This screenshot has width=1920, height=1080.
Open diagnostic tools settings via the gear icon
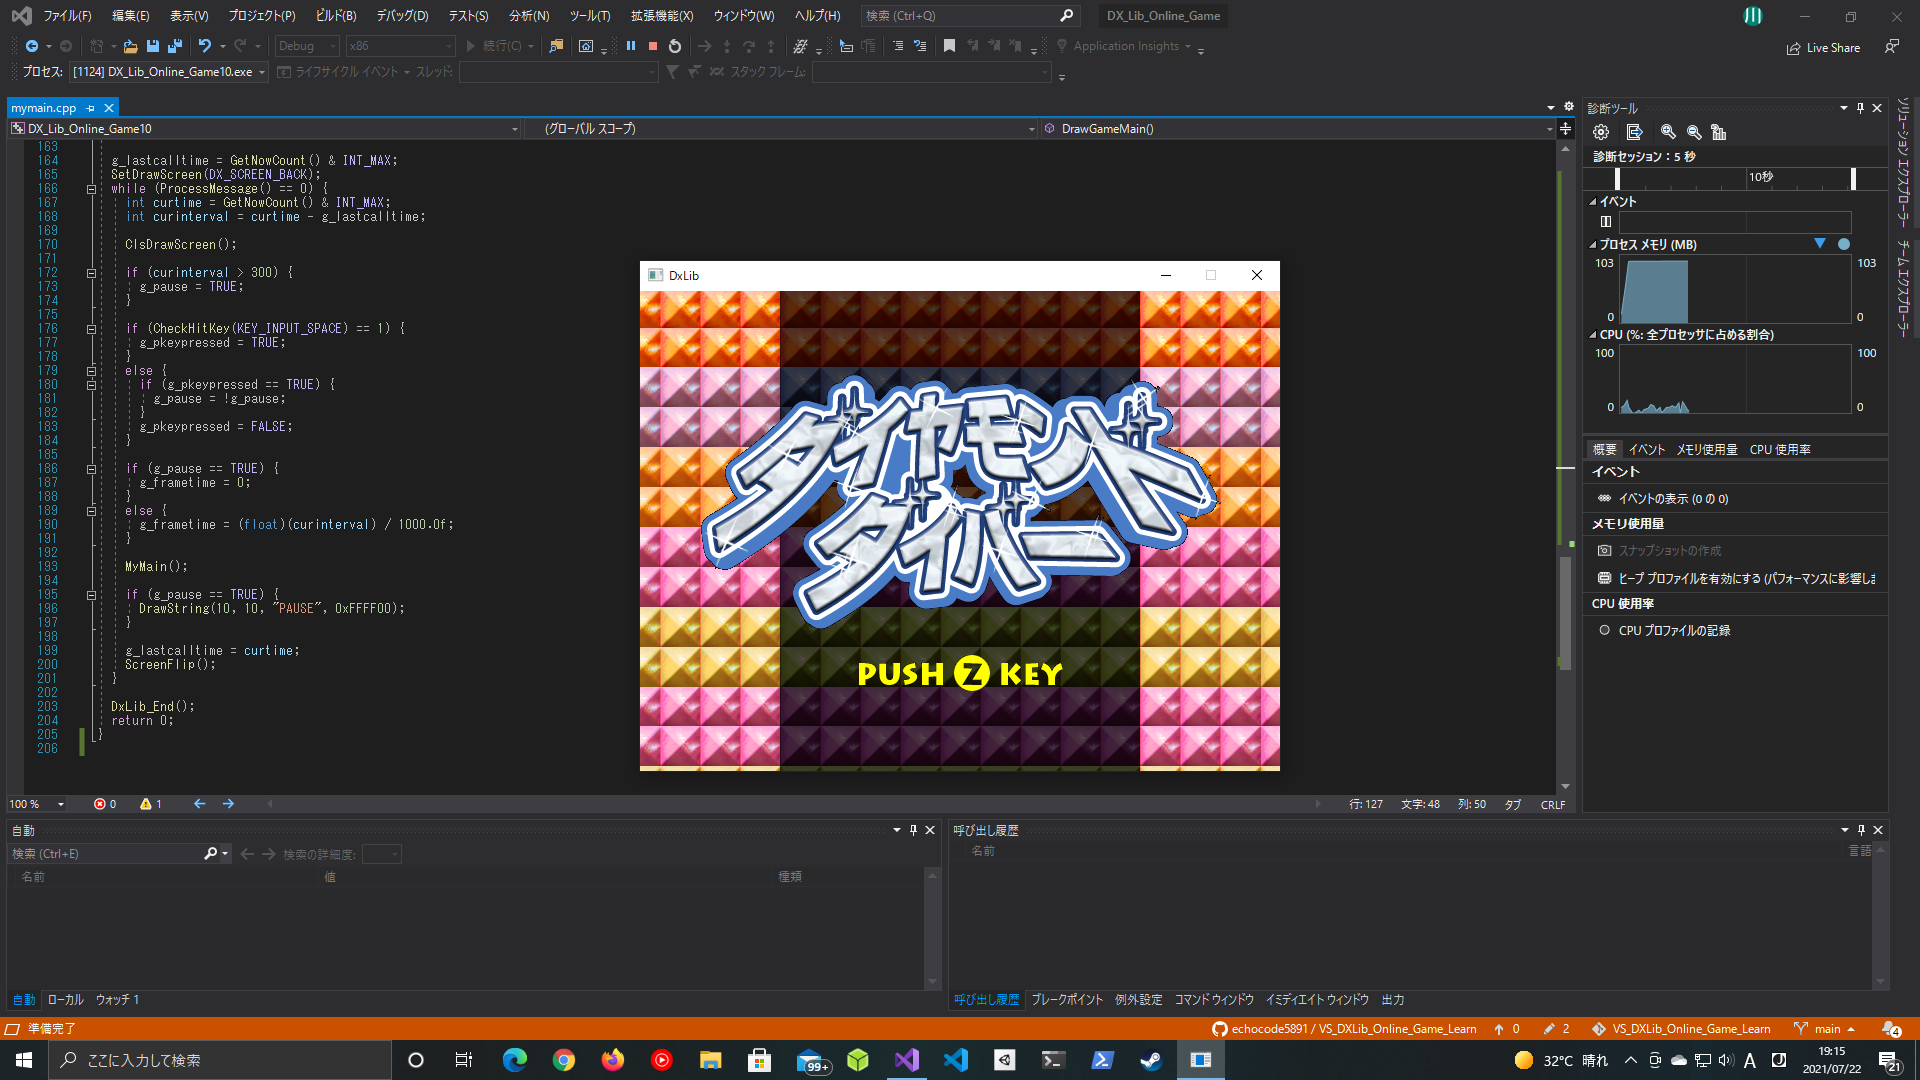pos(1600,131)
